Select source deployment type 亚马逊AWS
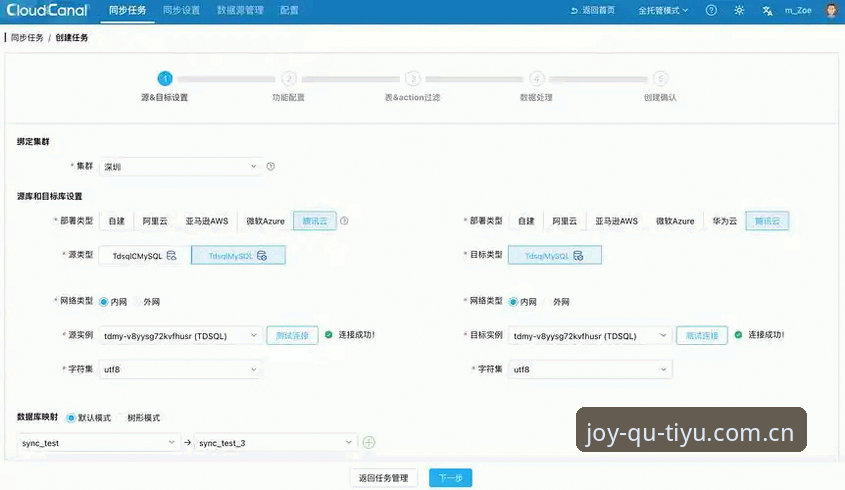Viewport: 845px width, 490px height. point(207,221)
